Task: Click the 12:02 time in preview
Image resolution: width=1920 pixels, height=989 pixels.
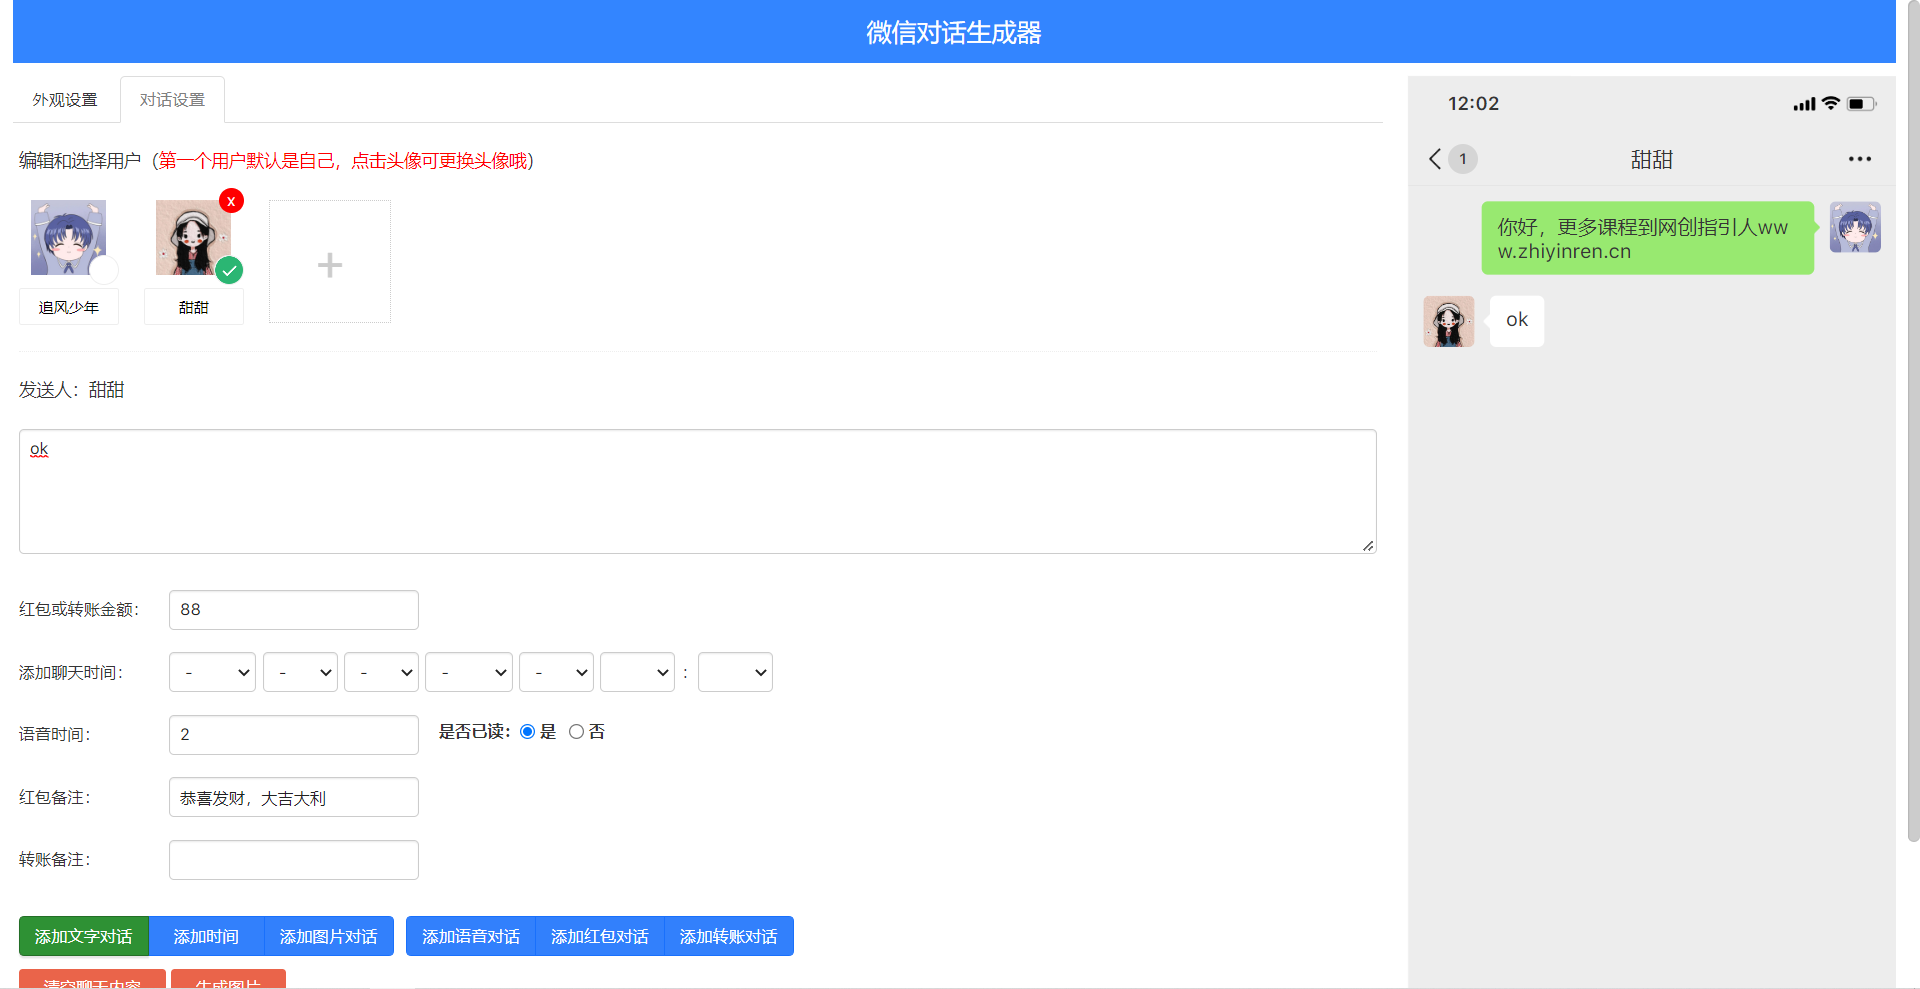Action: click(1473, 104)
